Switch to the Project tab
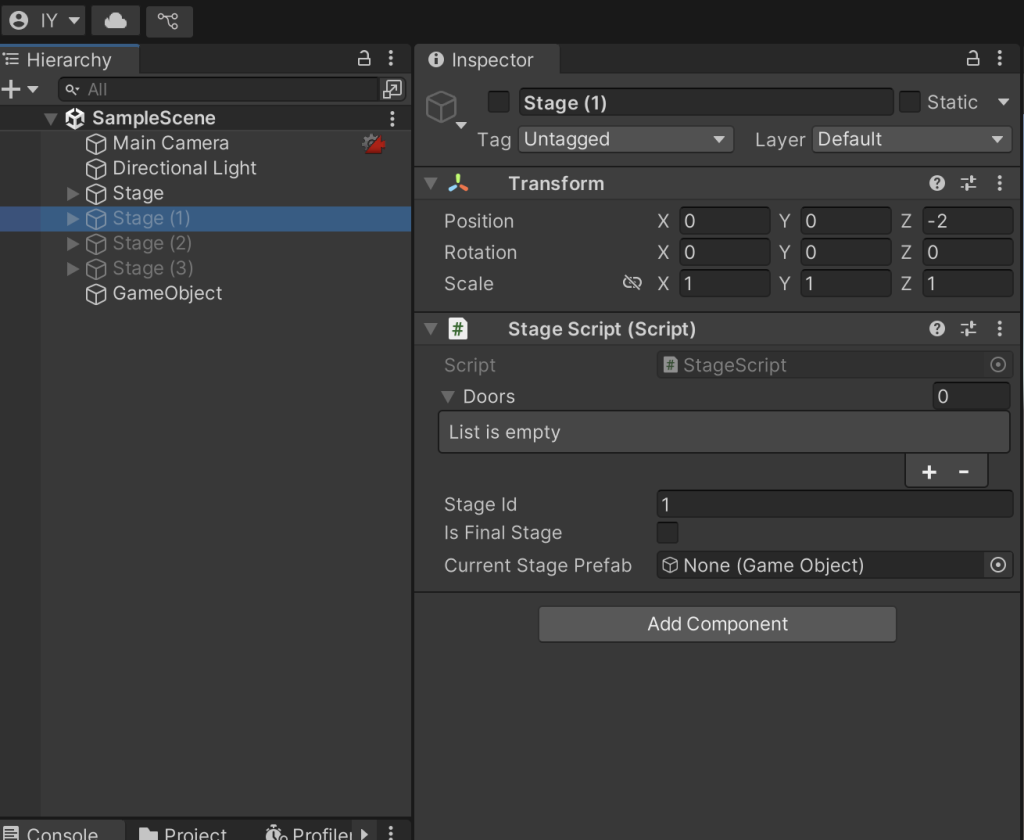 coord(184,831)
